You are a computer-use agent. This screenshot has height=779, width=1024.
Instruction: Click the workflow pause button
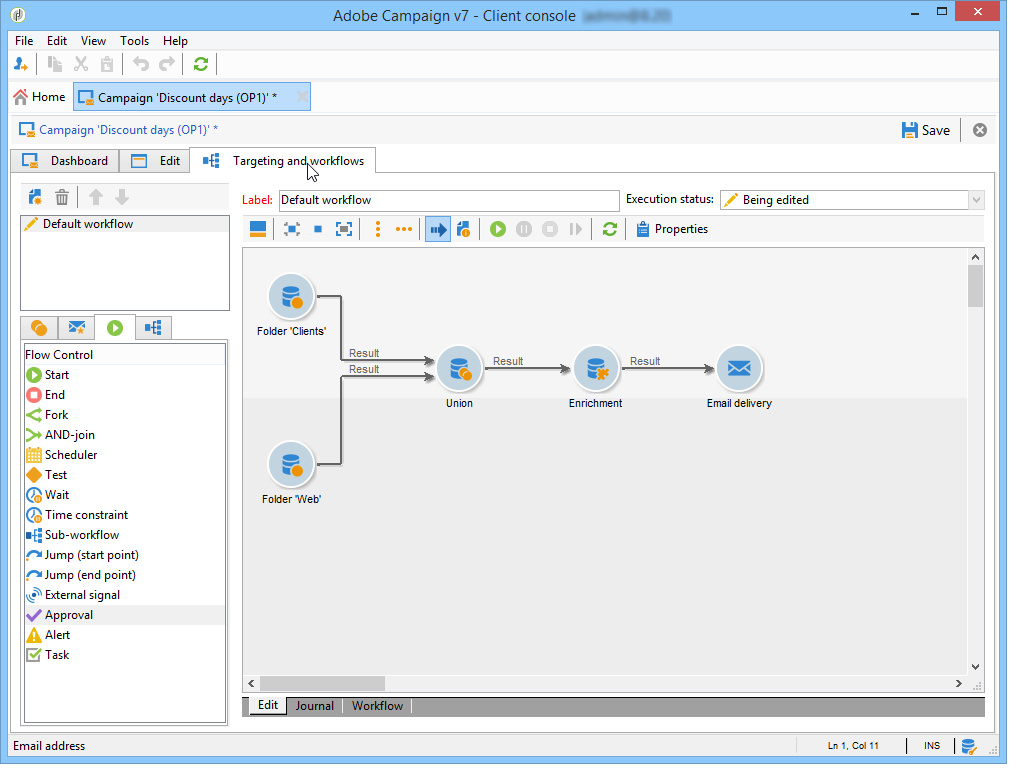point(524,229)
